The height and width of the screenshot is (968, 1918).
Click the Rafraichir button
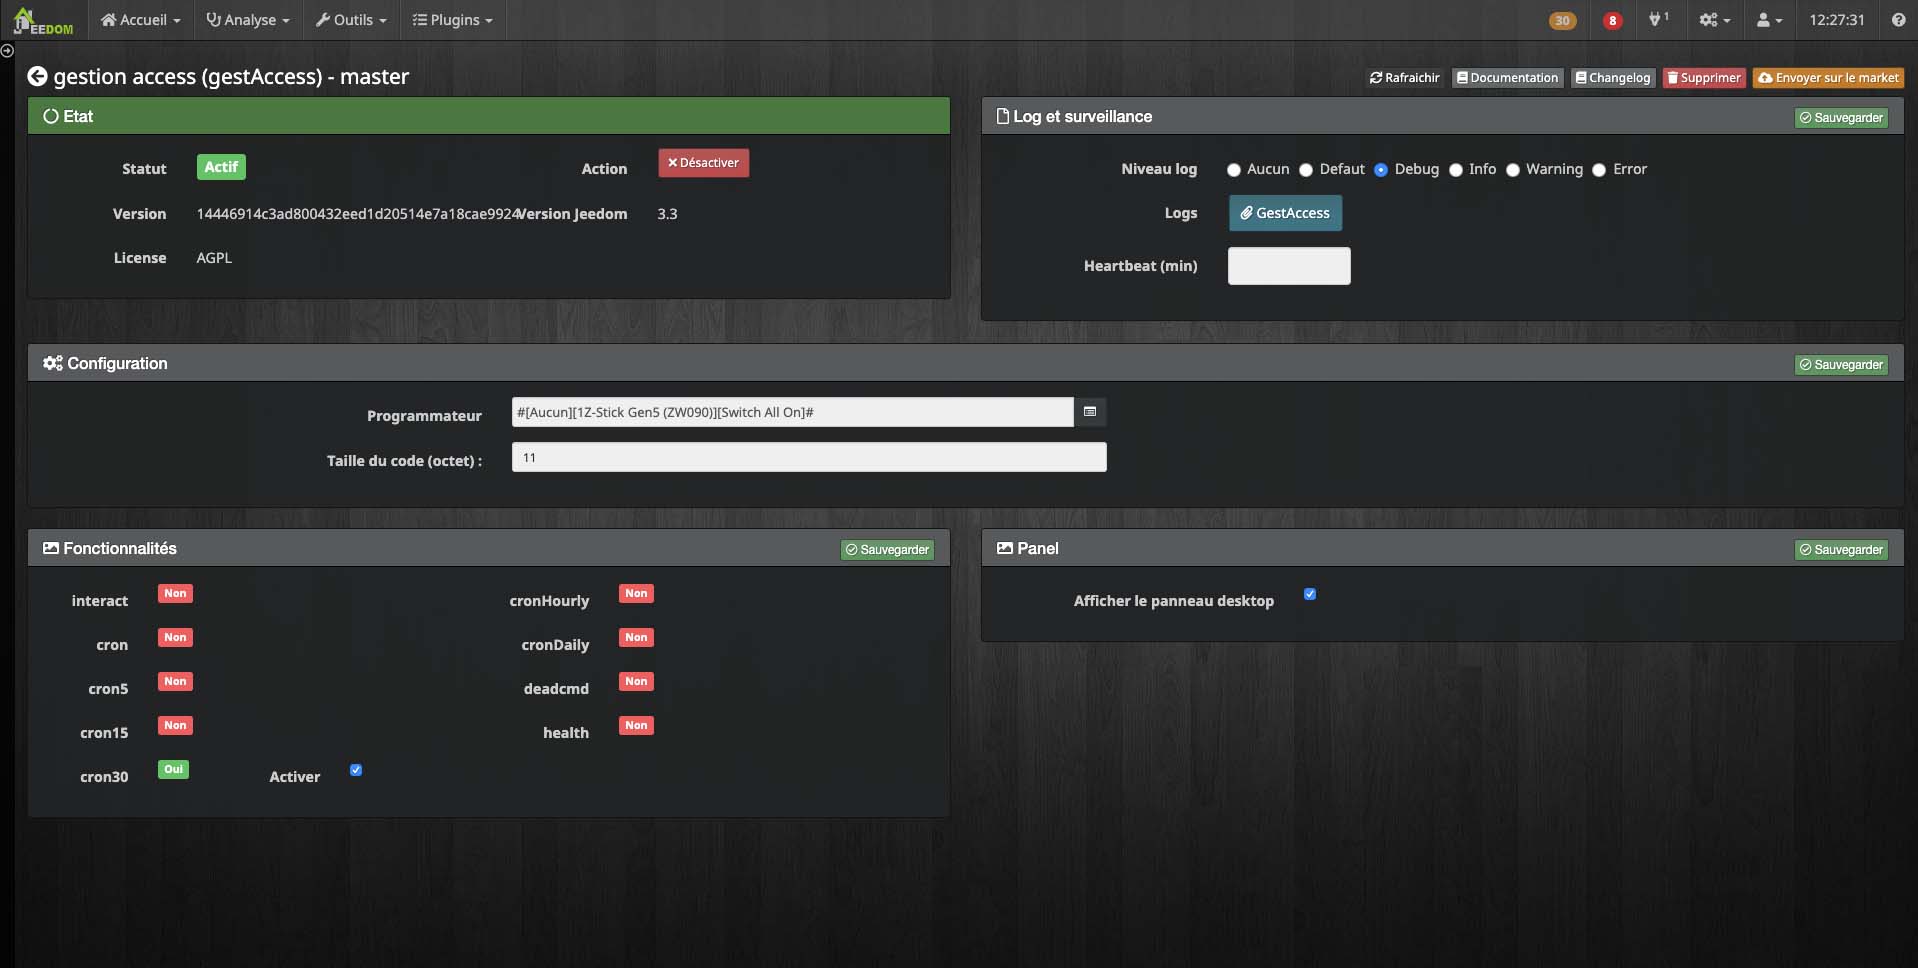click(1405, 78)
